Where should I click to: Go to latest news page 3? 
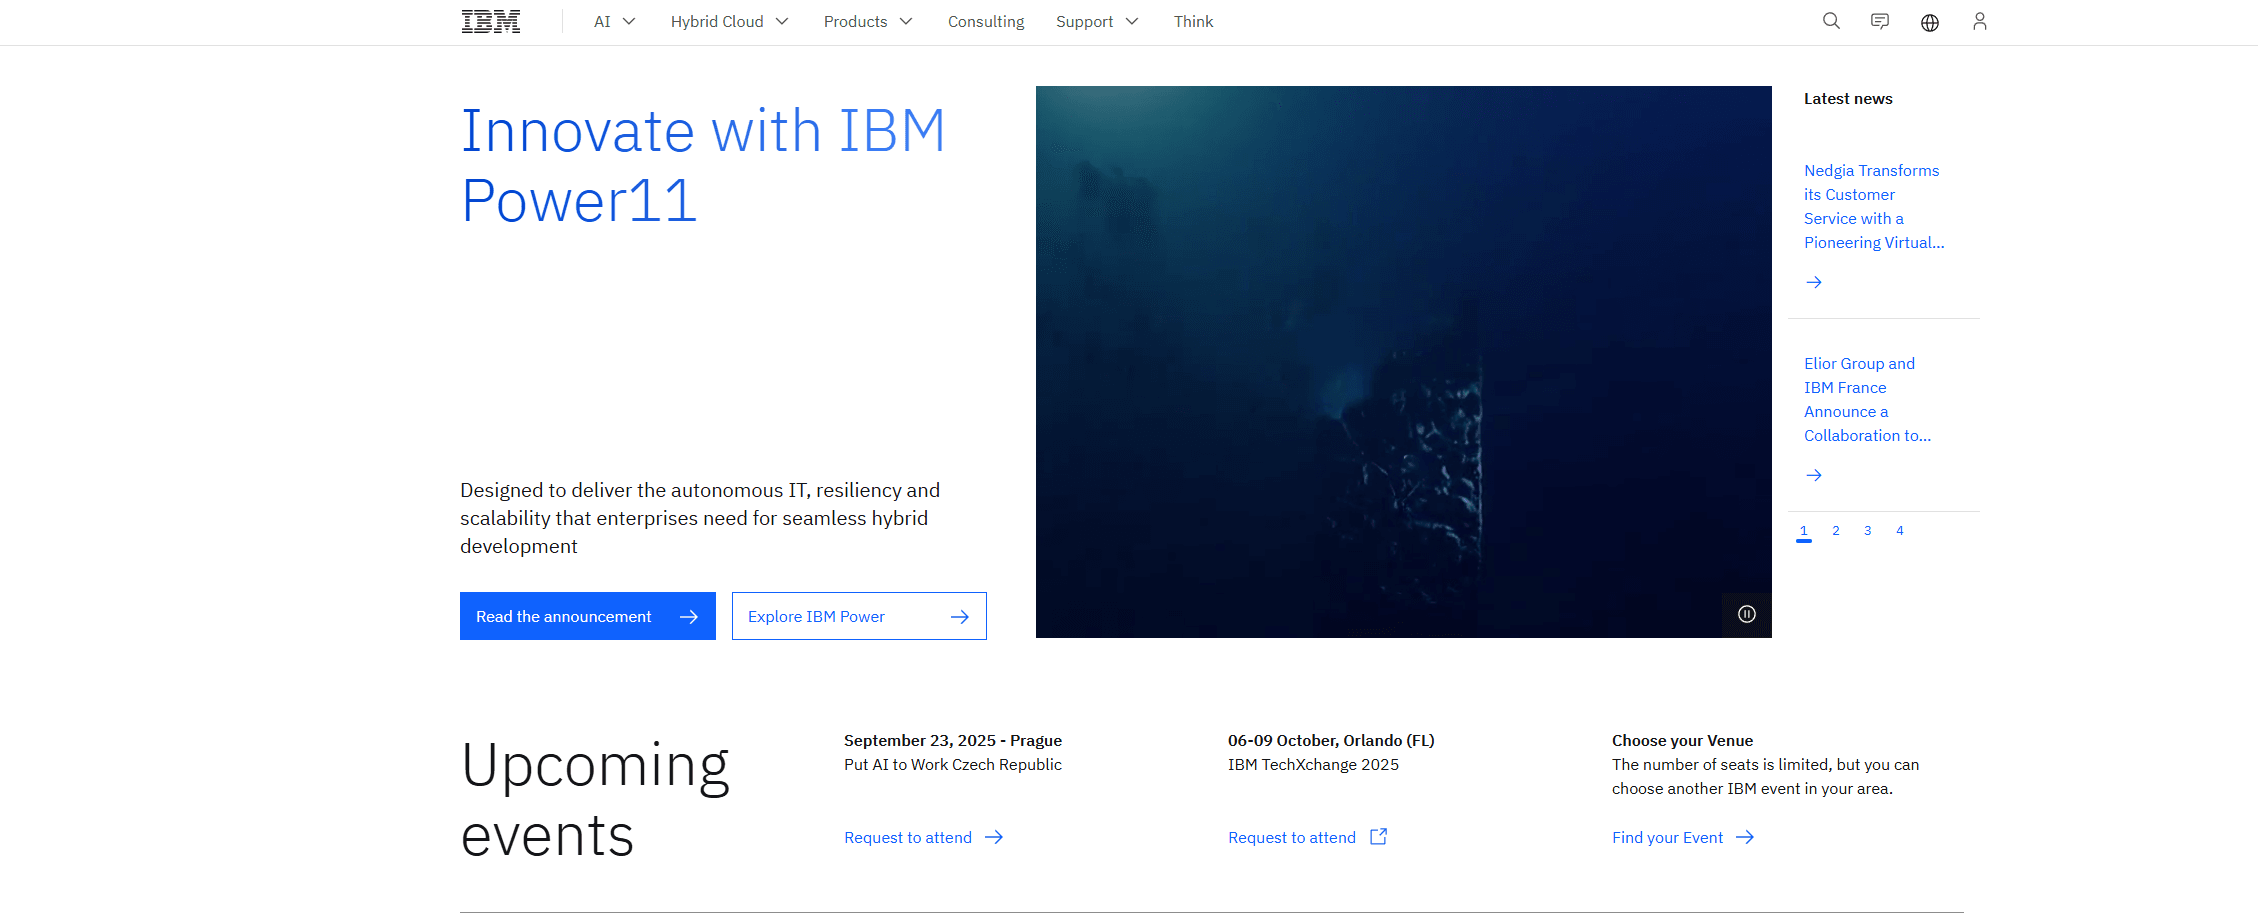[x=1868, y=531]
